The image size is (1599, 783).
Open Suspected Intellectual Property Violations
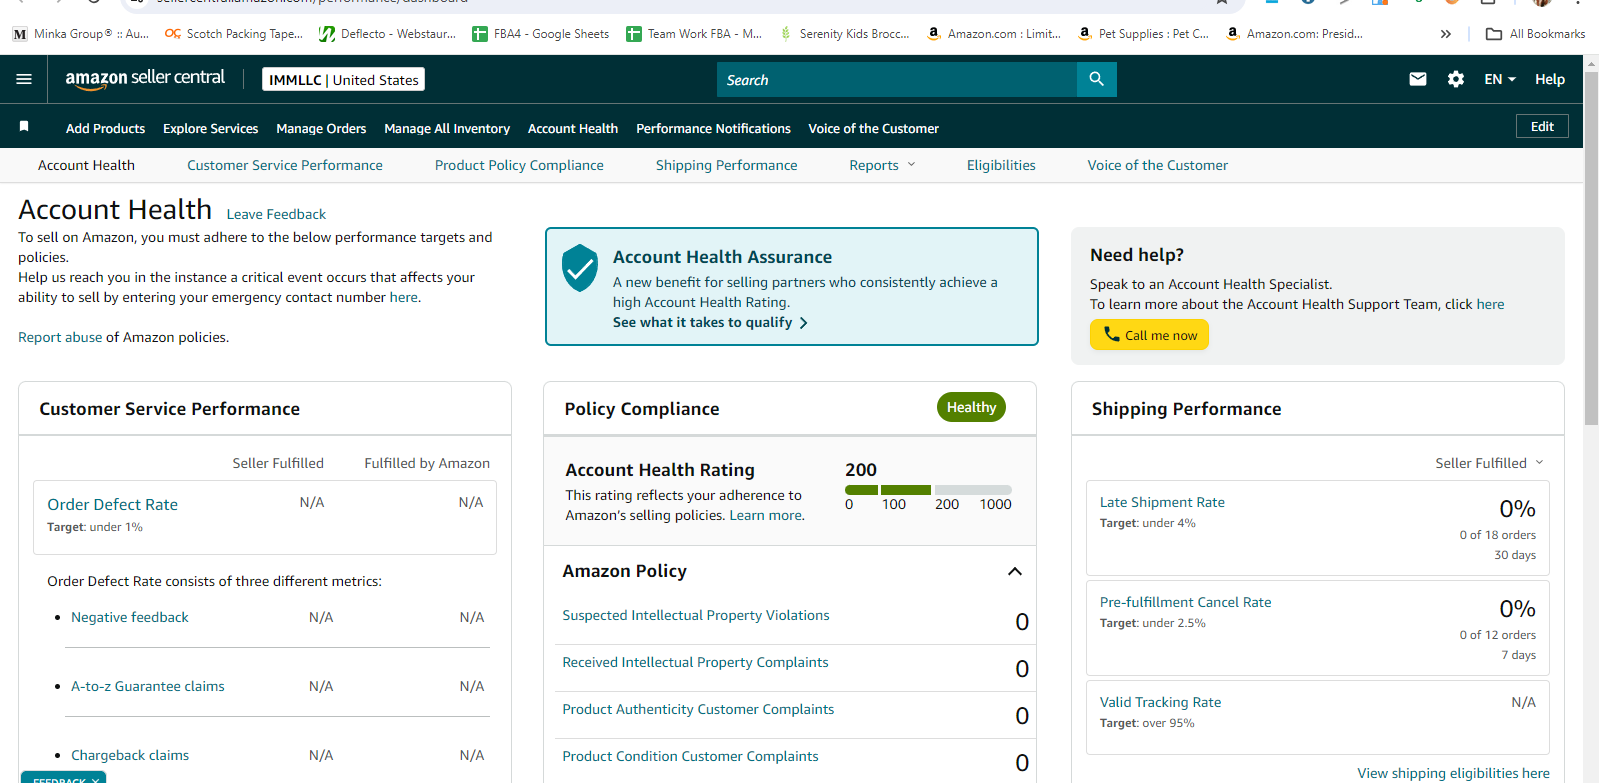pyautogui.click(x=696, y=615)
